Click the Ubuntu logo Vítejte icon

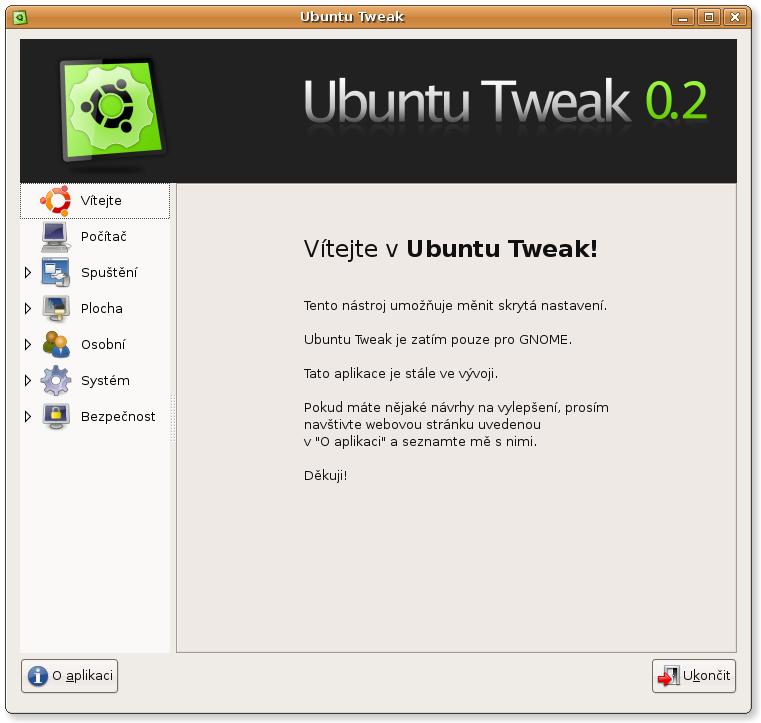56,200
